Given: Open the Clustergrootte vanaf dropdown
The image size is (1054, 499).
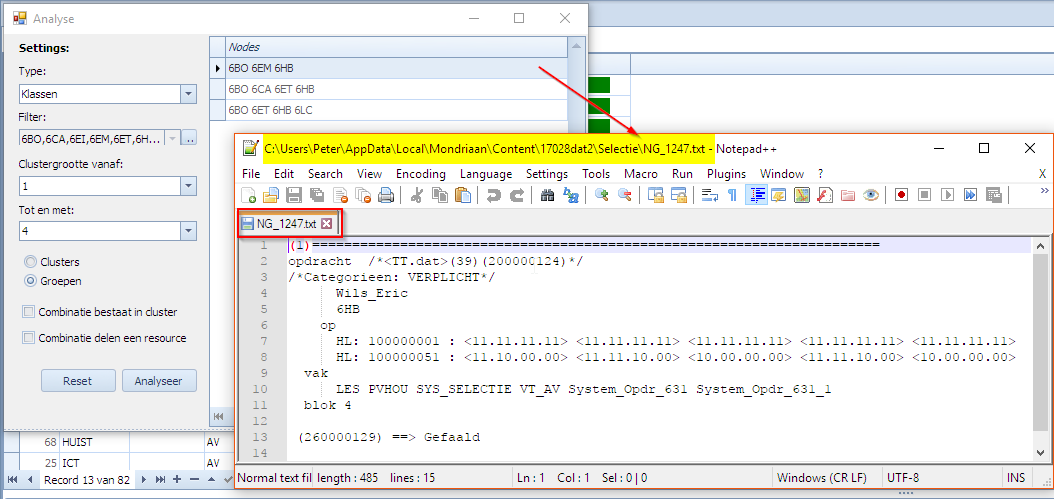Looking at the screenshot, I should 188,186.
